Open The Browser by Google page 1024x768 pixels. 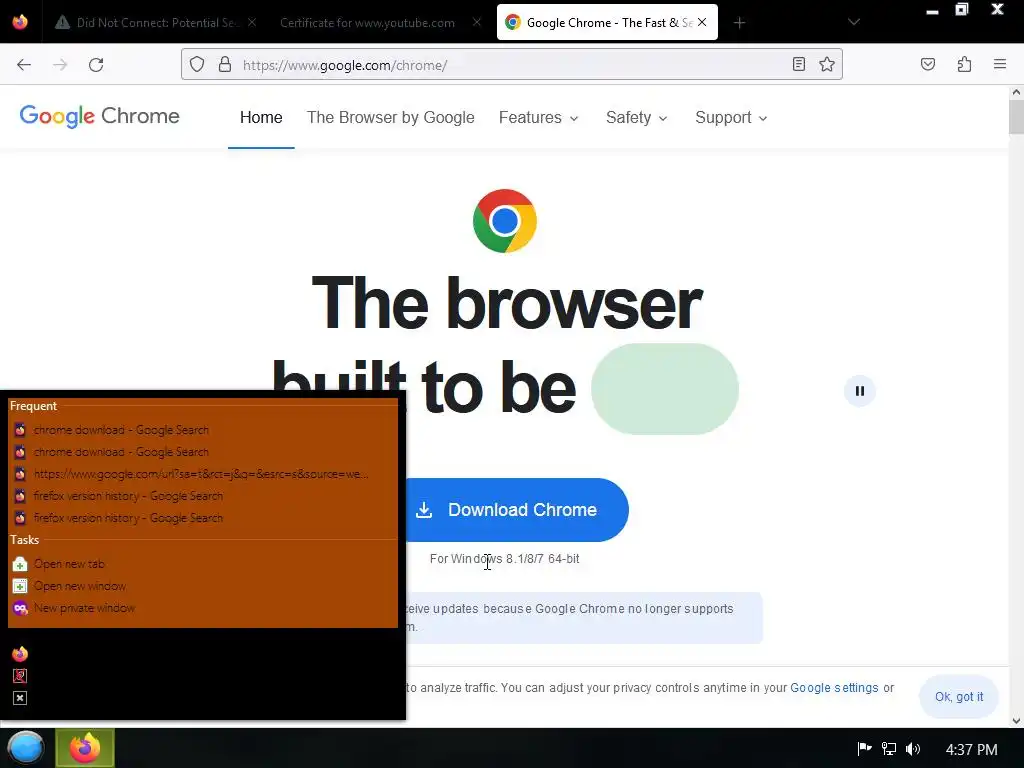click(391, 118)
